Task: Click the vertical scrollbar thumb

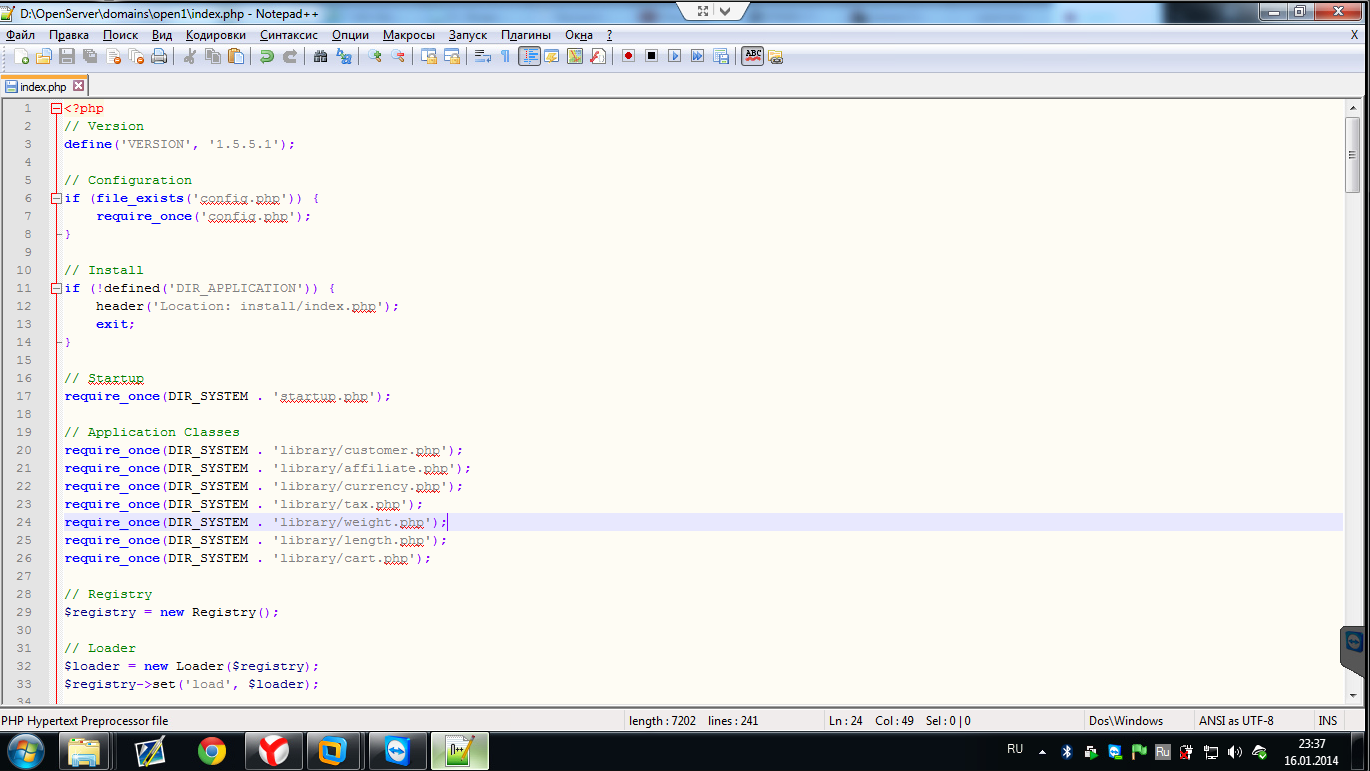Action: pyautogui.click(x=1352, y=154)
